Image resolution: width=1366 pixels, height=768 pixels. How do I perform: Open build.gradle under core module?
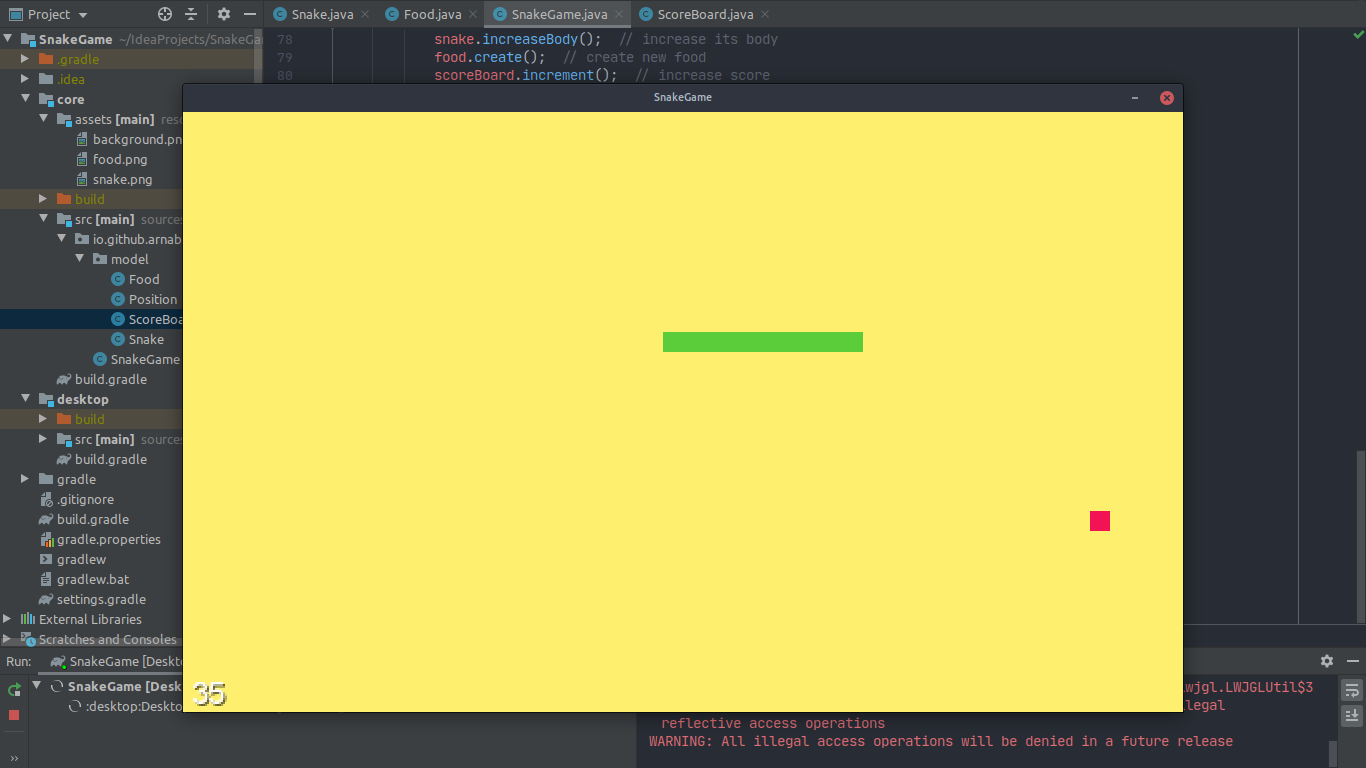[102, 379]
